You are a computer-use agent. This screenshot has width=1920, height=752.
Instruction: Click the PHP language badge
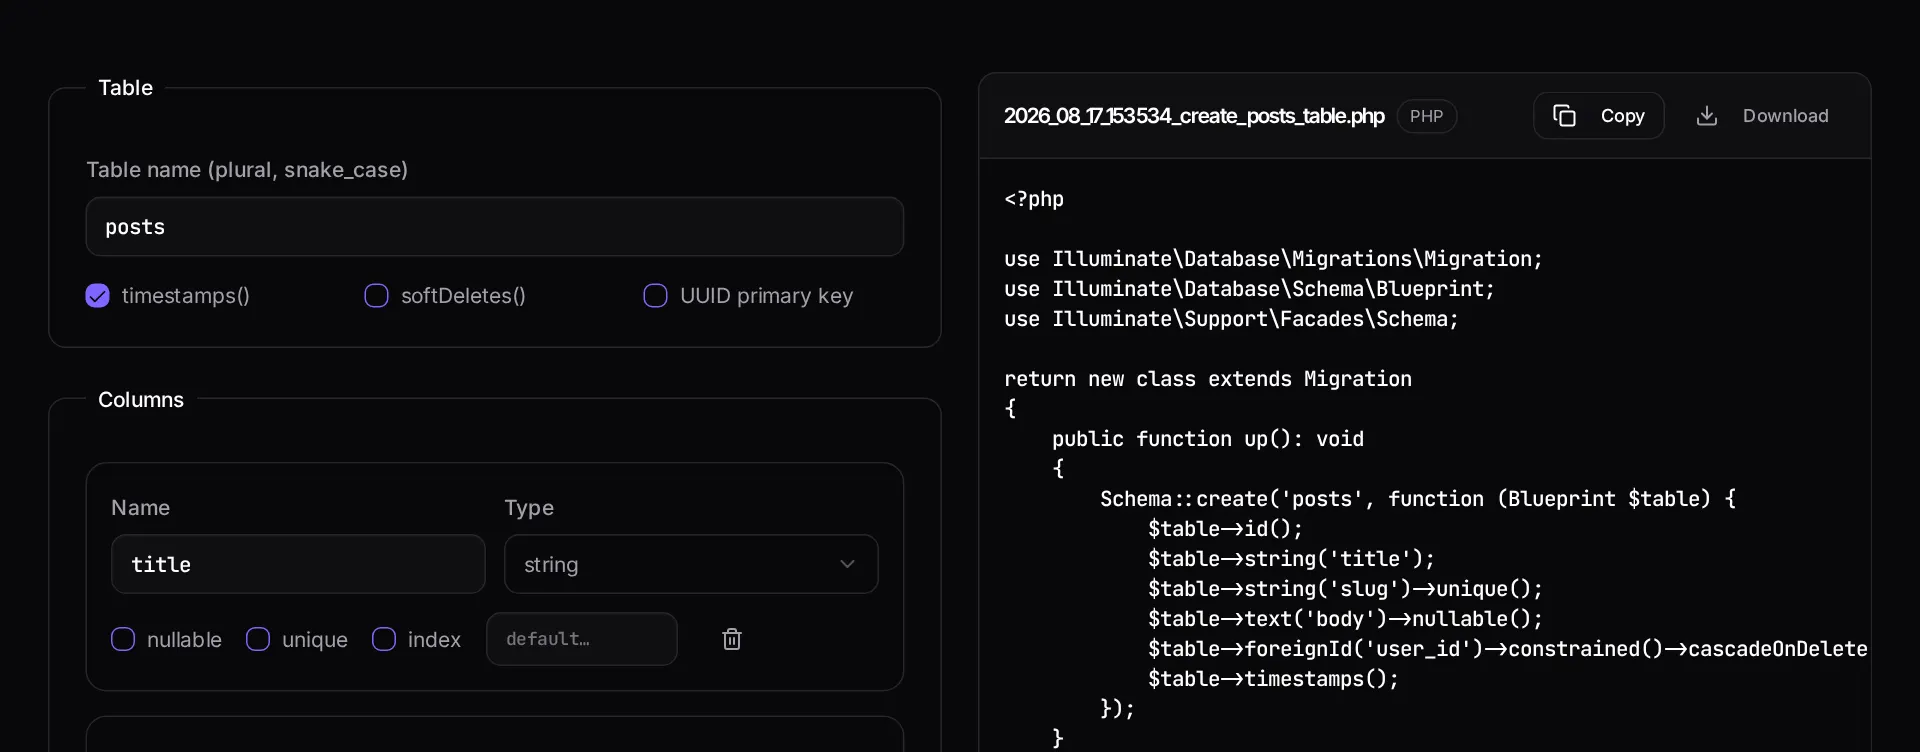click(1426, 116)
